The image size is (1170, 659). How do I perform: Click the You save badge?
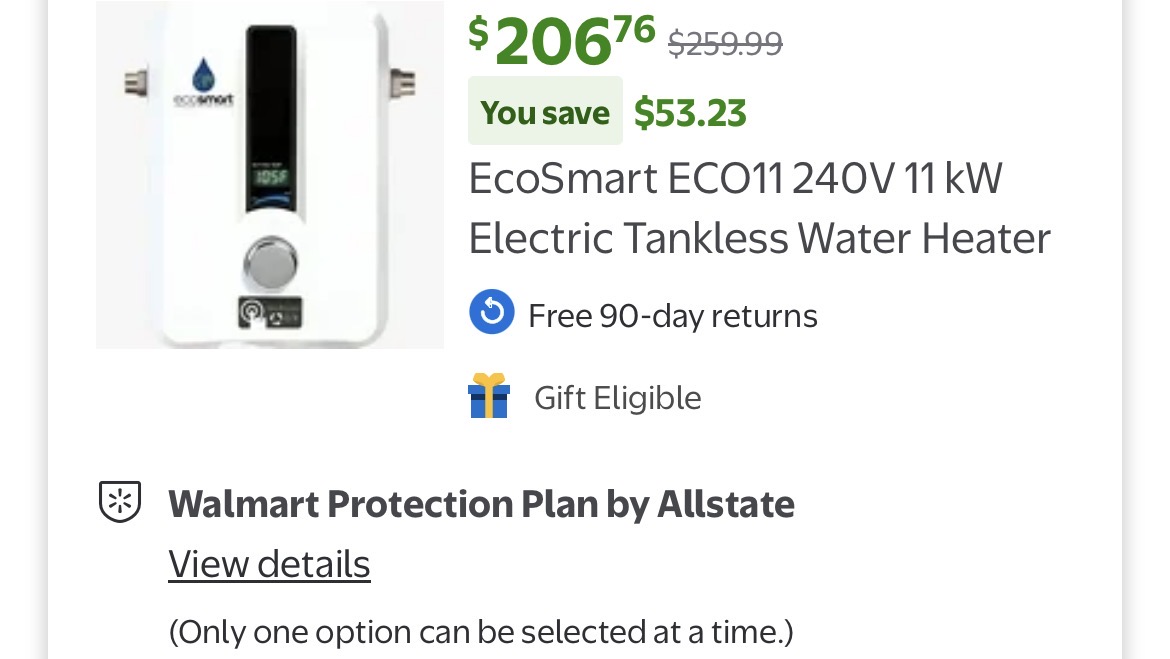click(x=545, y=113)
